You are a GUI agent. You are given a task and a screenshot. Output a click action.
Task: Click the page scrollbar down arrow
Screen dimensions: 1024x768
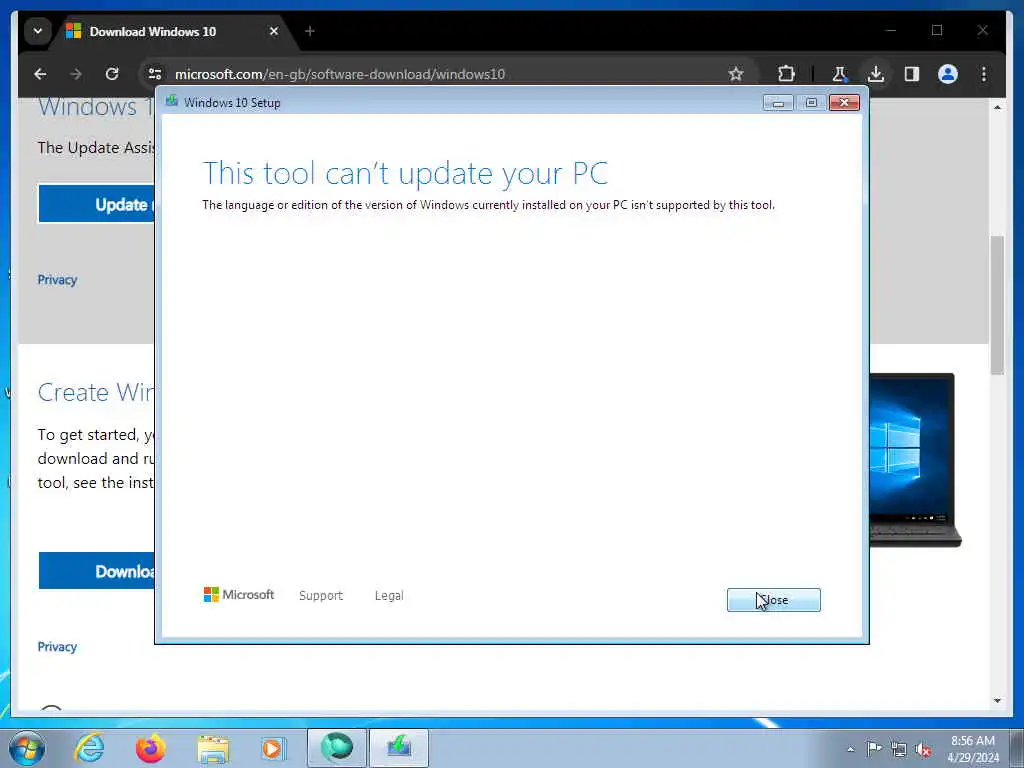[x=997, y=701]
